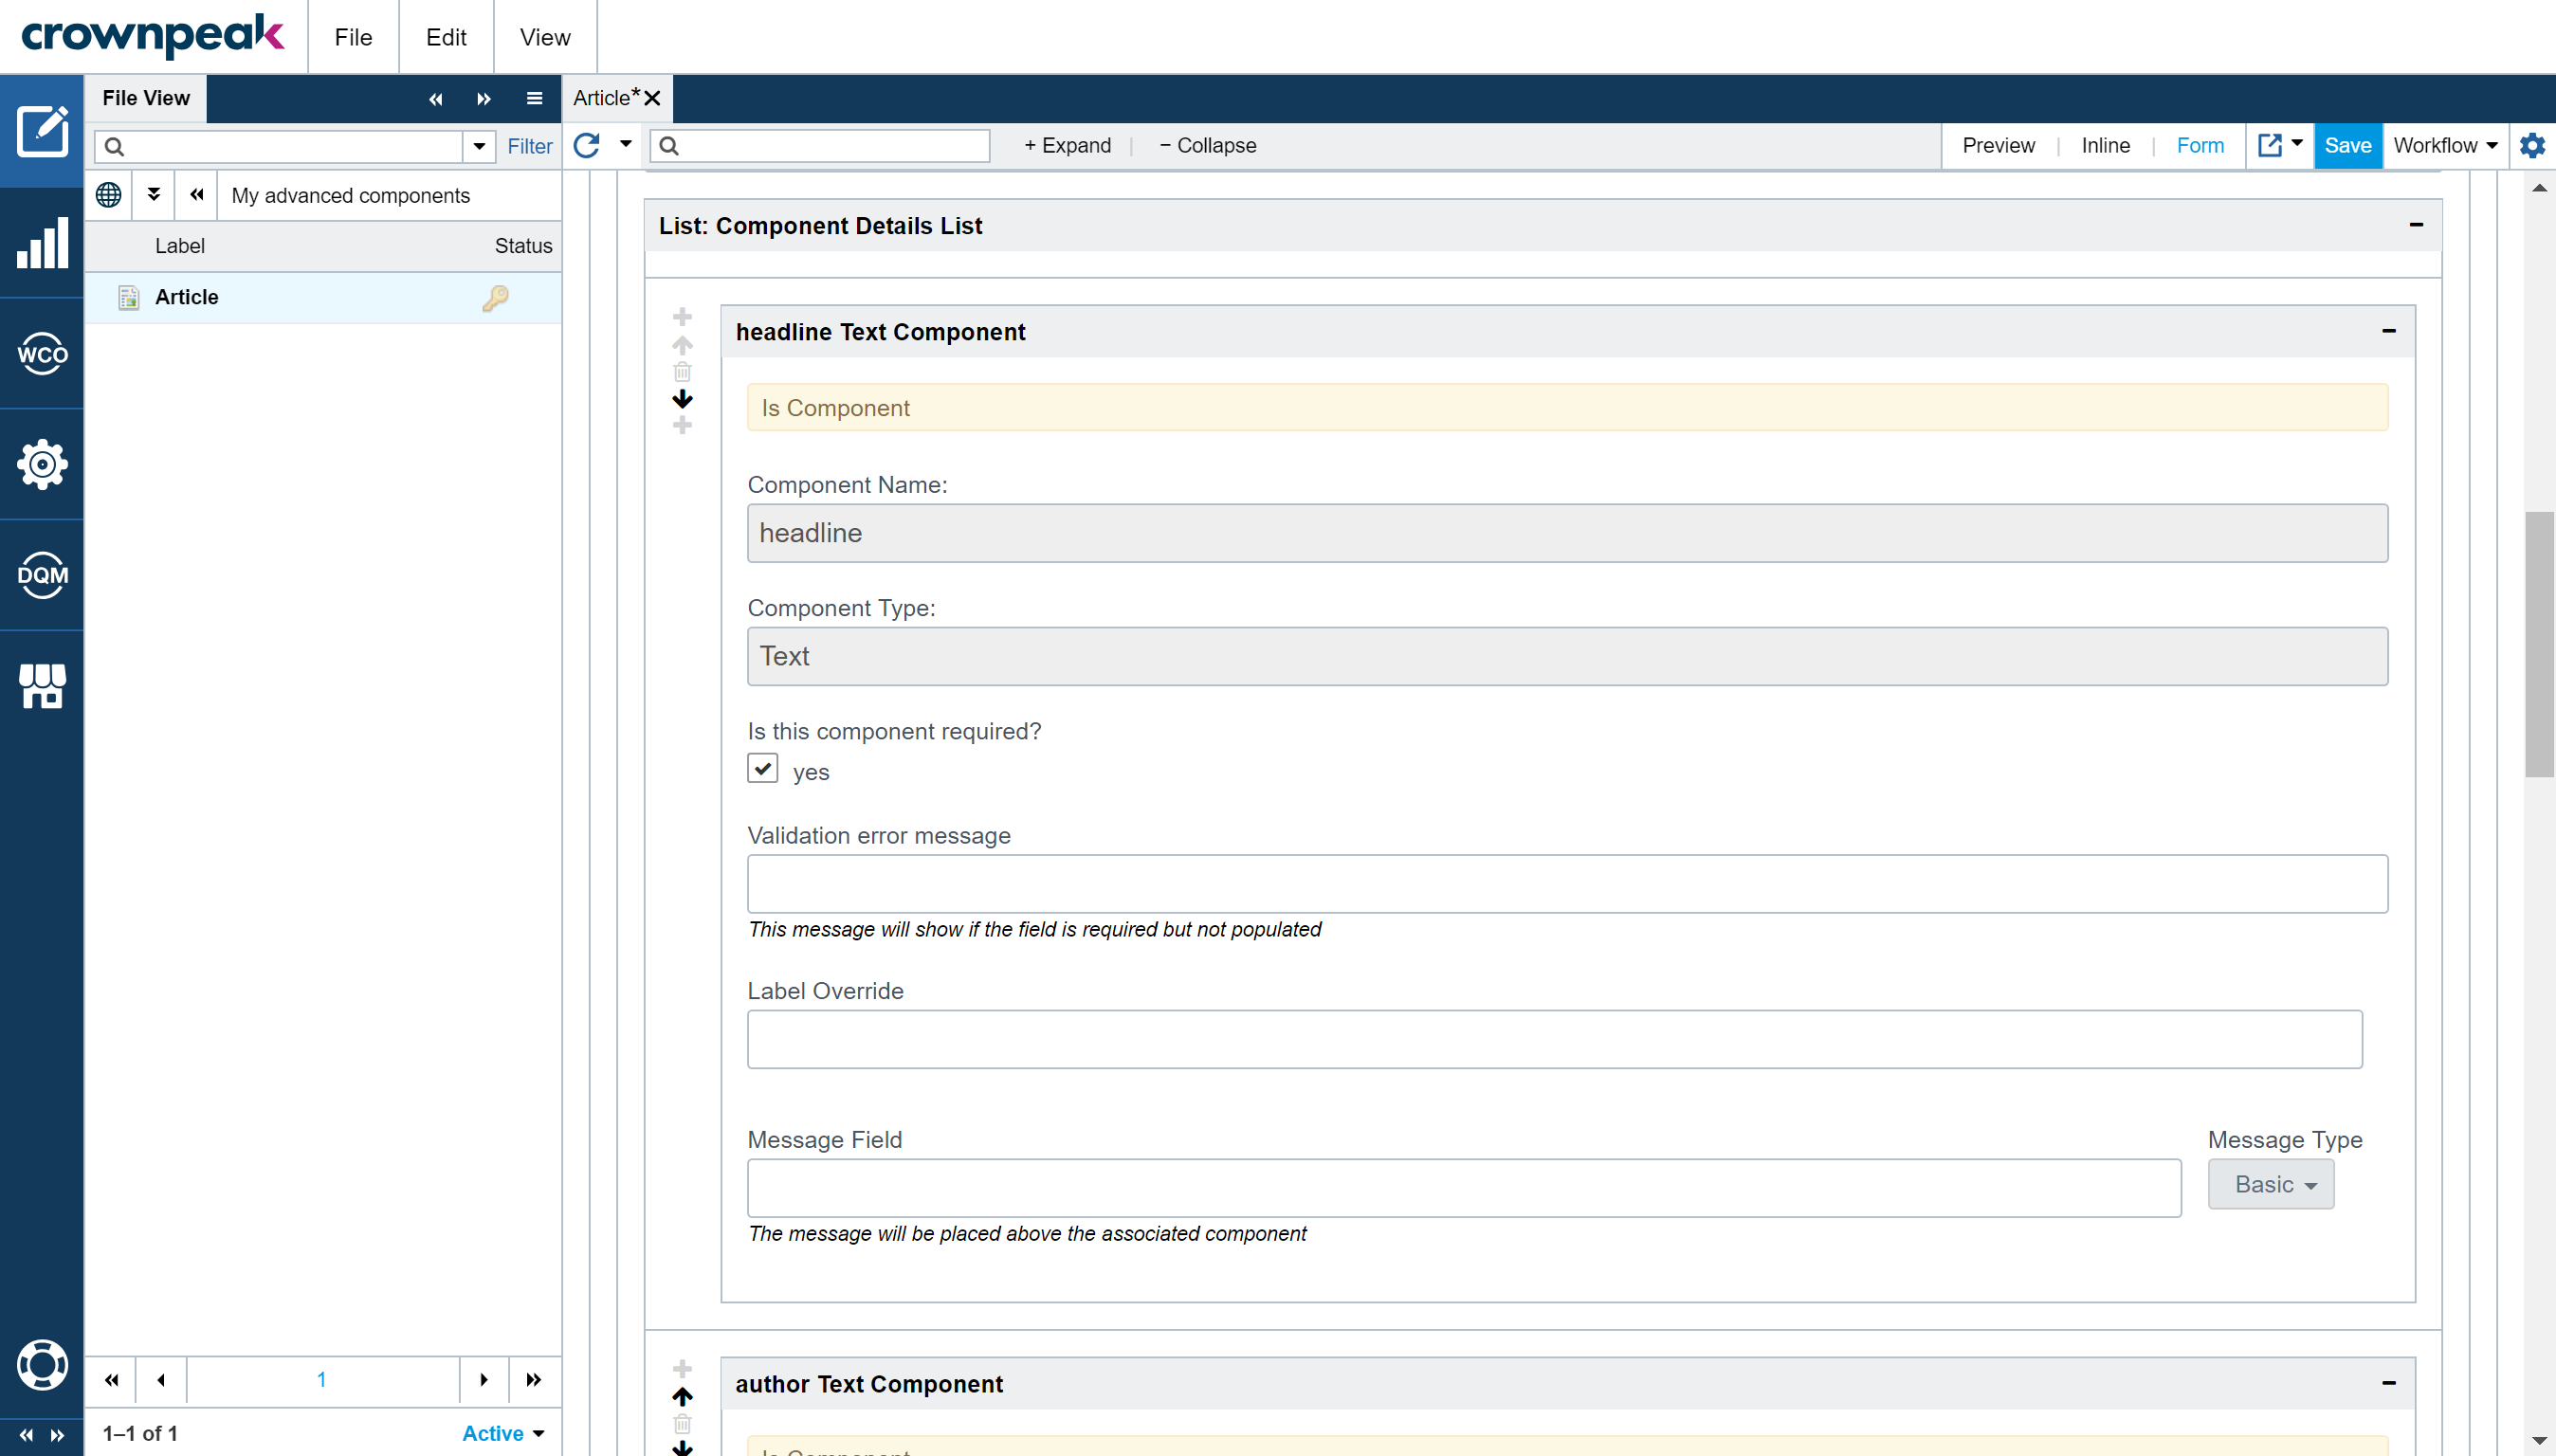Select the Article row in file list
The width and height of the screenshot is (2556, 1456).
323,298
